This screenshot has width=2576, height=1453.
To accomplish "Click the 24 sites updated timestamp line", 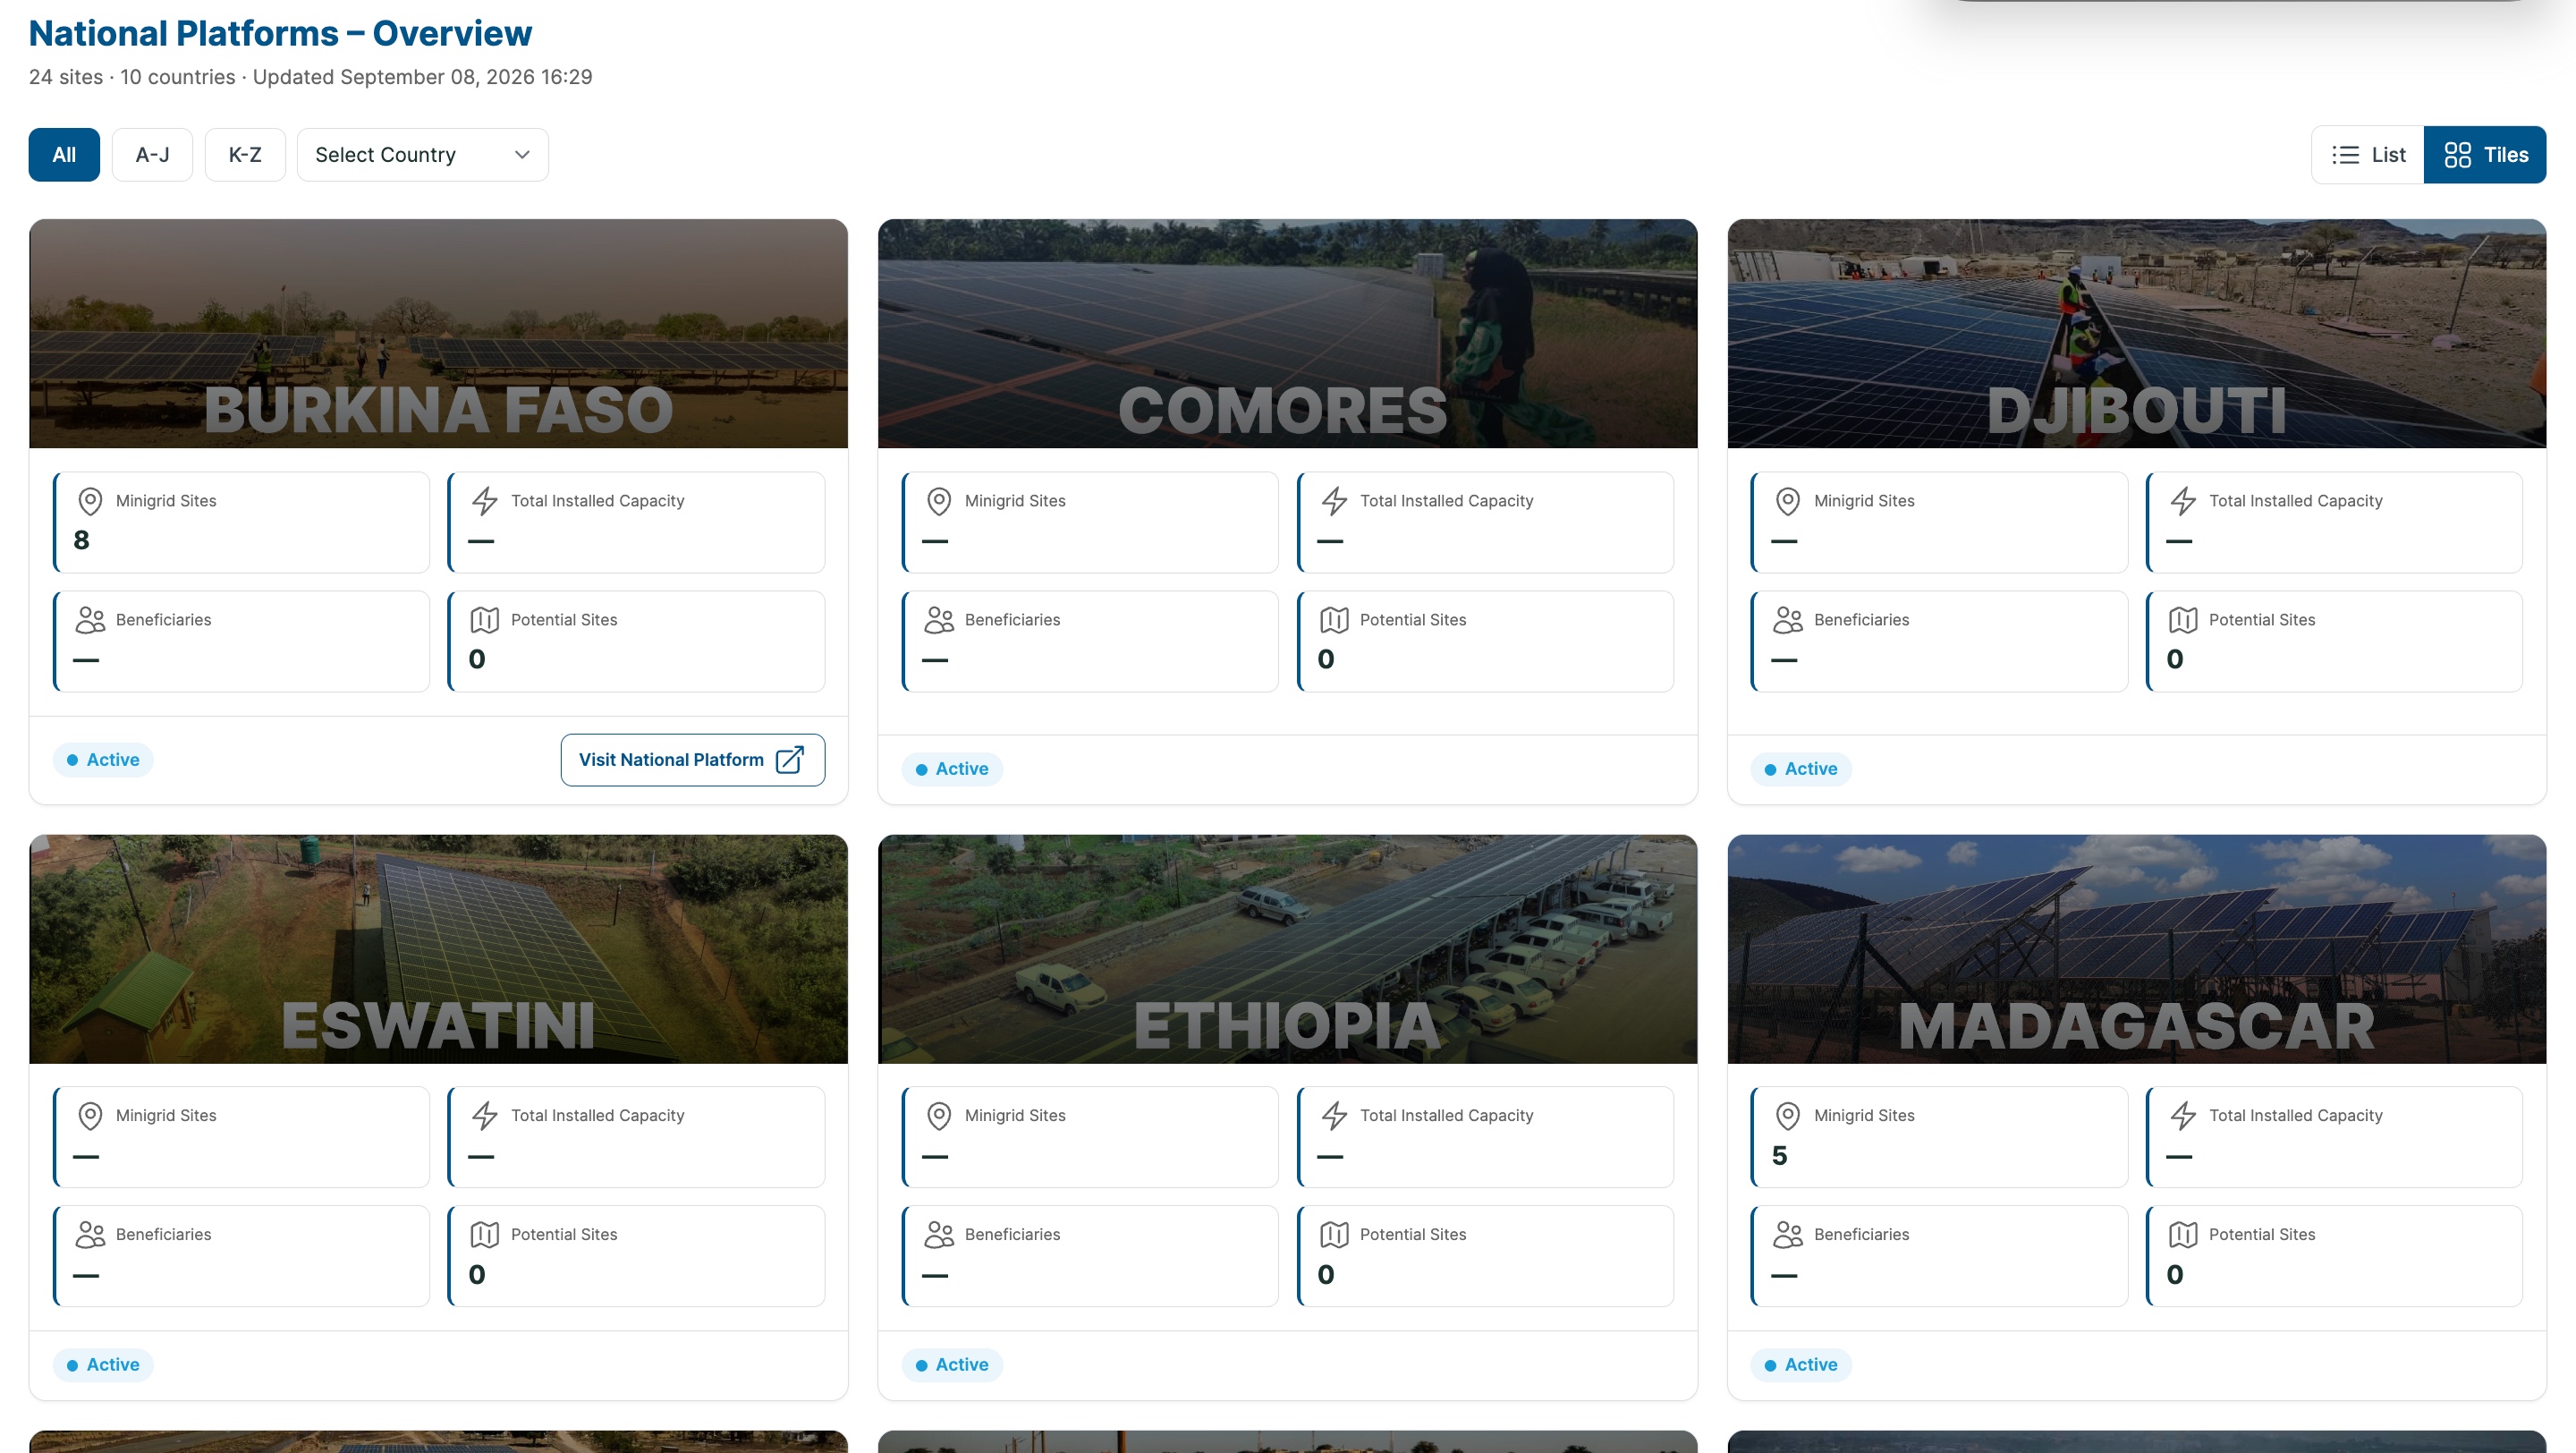I will click(x=311, y=77).
